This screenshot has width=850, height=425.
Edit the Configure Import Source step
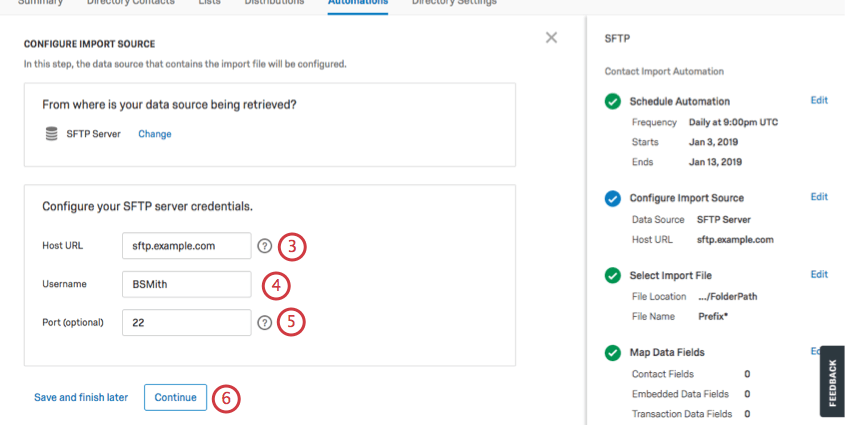coord(819,197)
